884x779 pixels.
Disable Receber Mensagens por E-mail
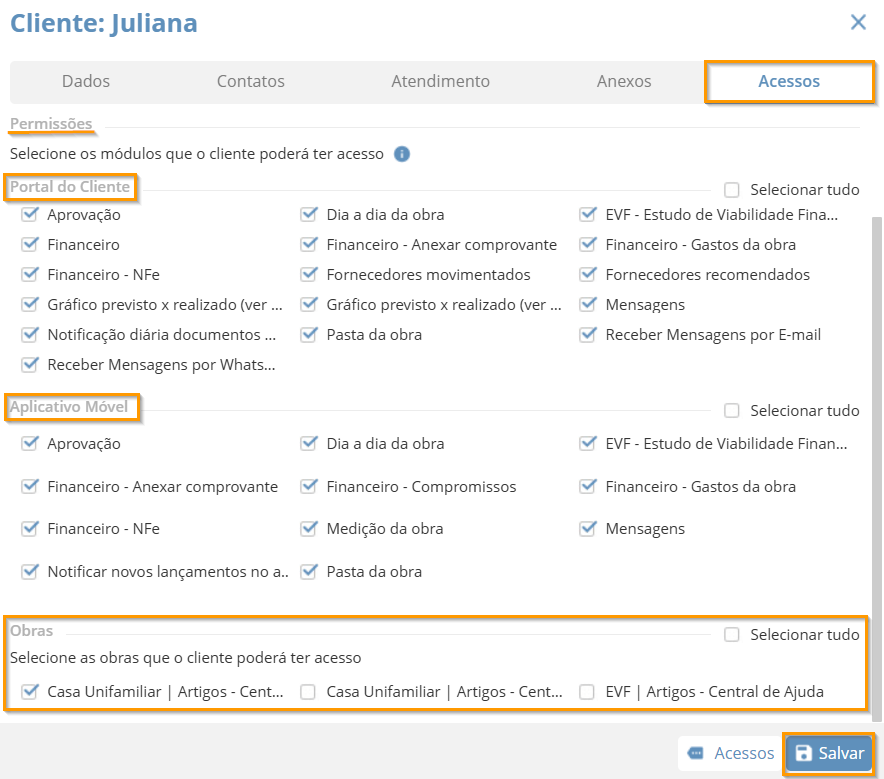(x=587, y=334)
